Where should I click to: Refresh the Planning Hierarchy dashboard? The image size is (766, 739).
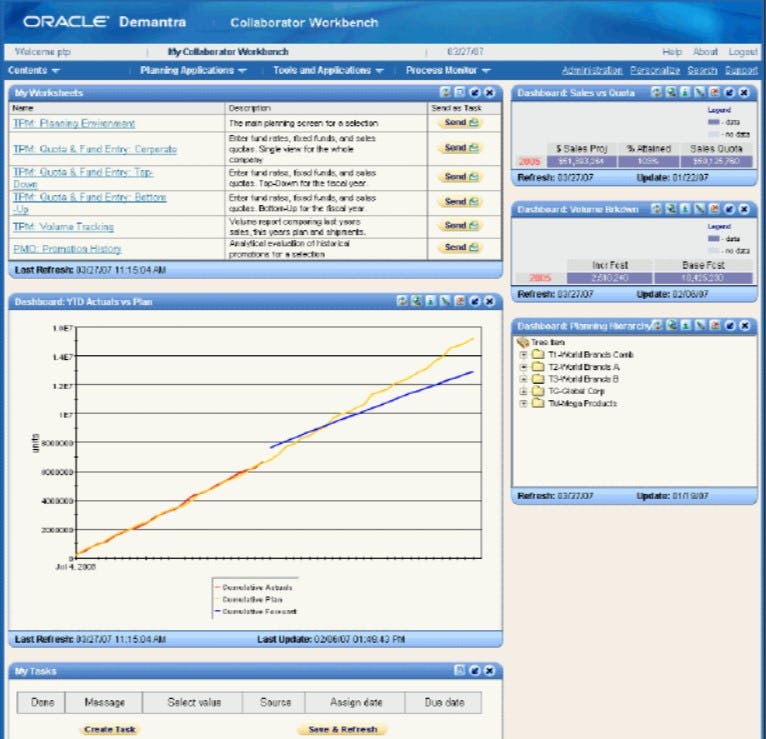click(x=657, y=325)
